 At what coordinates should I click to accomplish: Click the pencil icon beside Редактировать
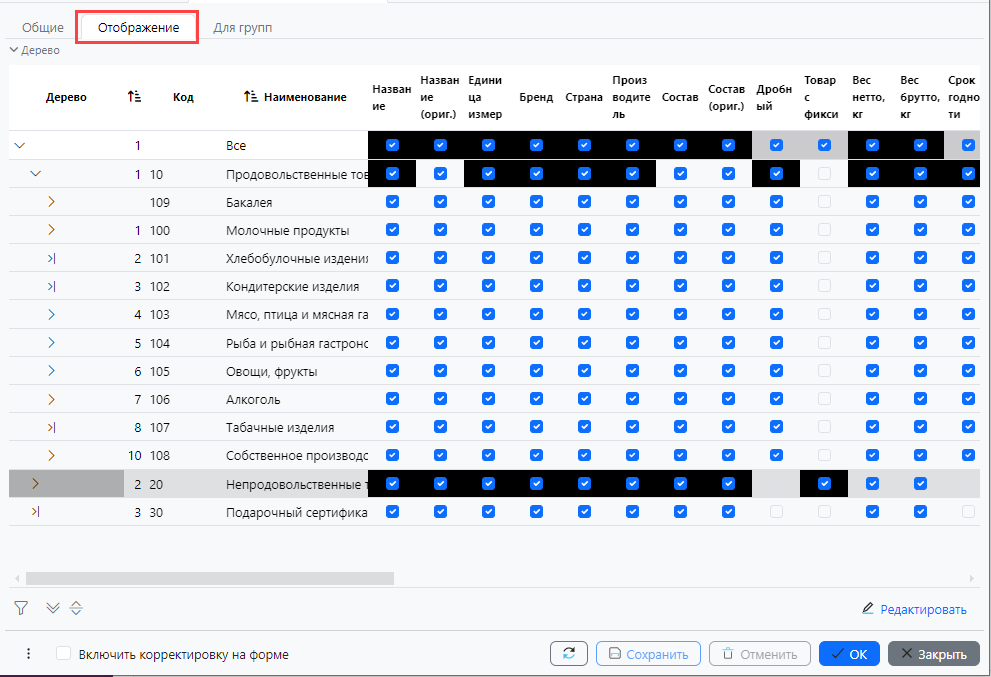tap(868, 609)
